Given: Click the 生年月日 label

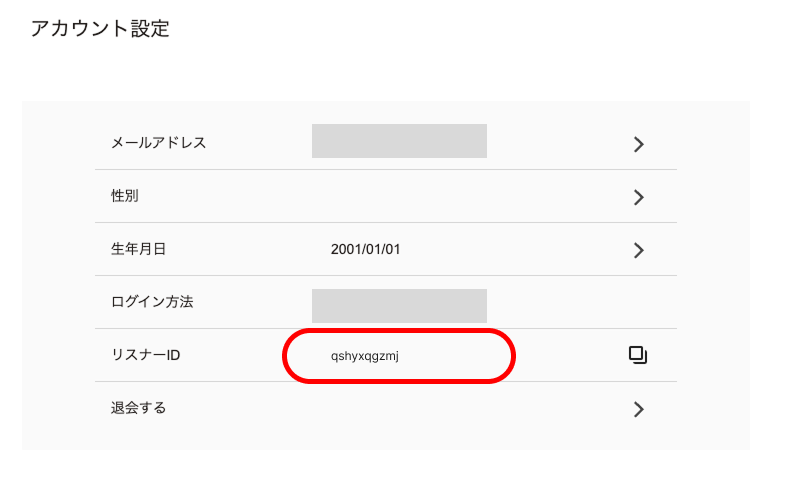Looking at the screenshot, I should 138,249.
